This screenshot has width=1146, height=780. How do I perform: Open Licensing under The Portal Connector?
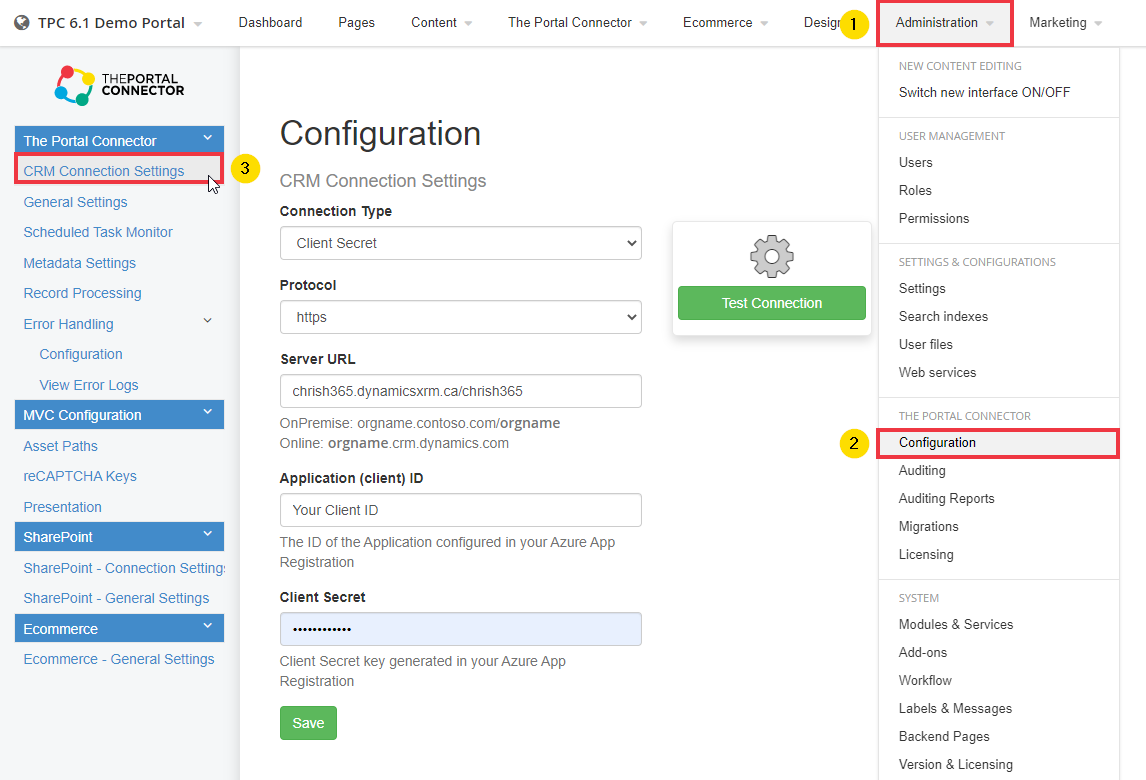926,554
